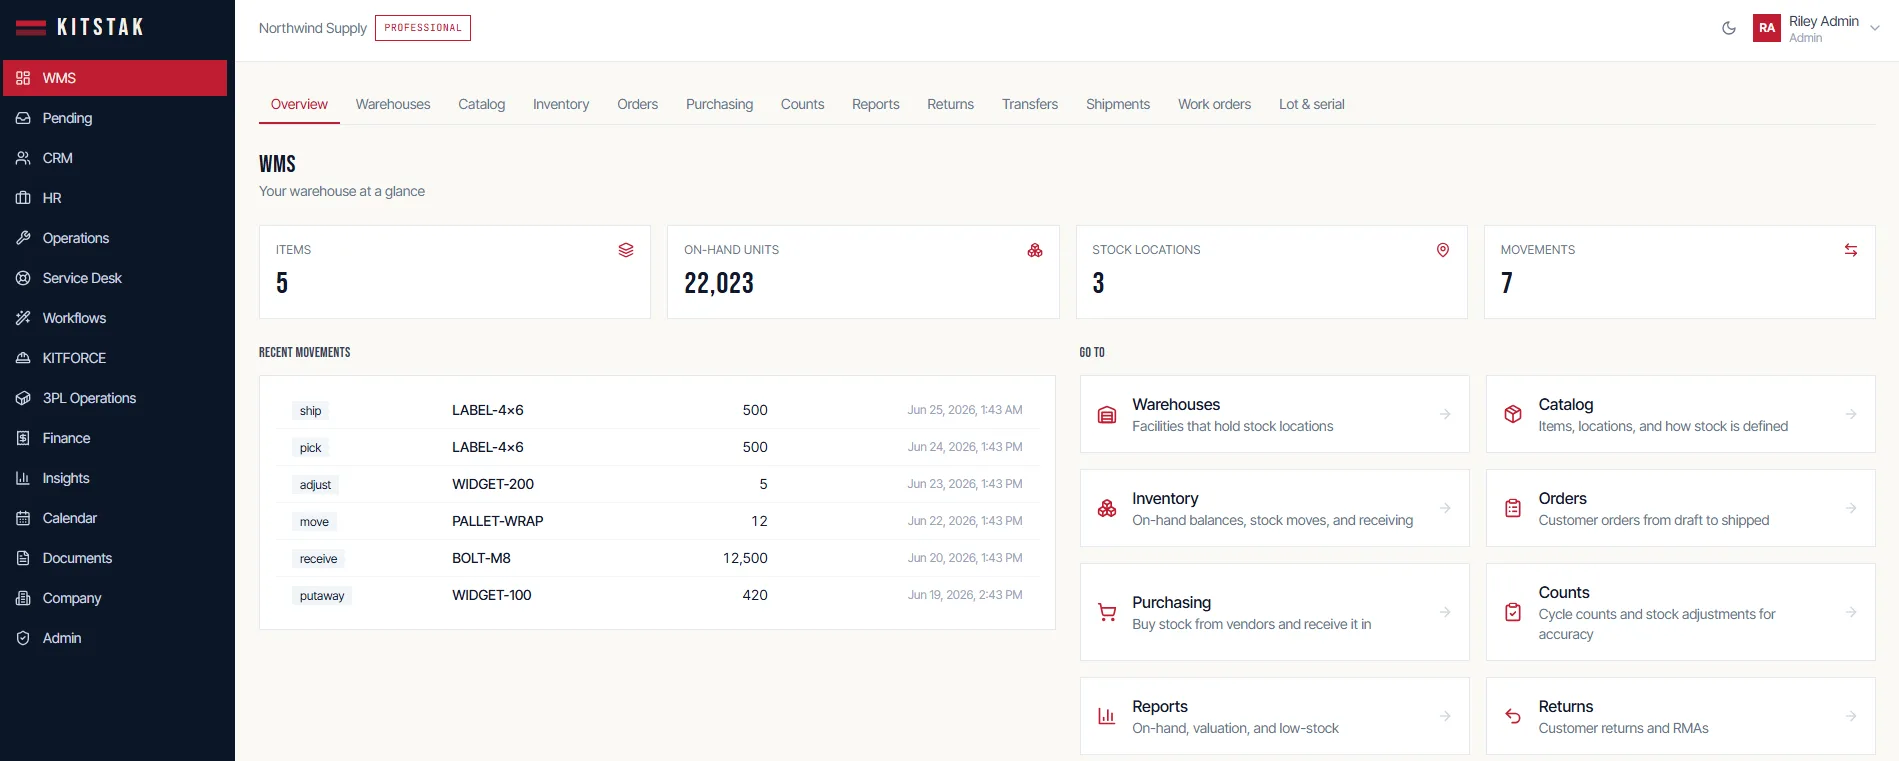1899x761 pixels.
Task: Click the PROFESSIONAL plan badge
Action: coord(423,28)
